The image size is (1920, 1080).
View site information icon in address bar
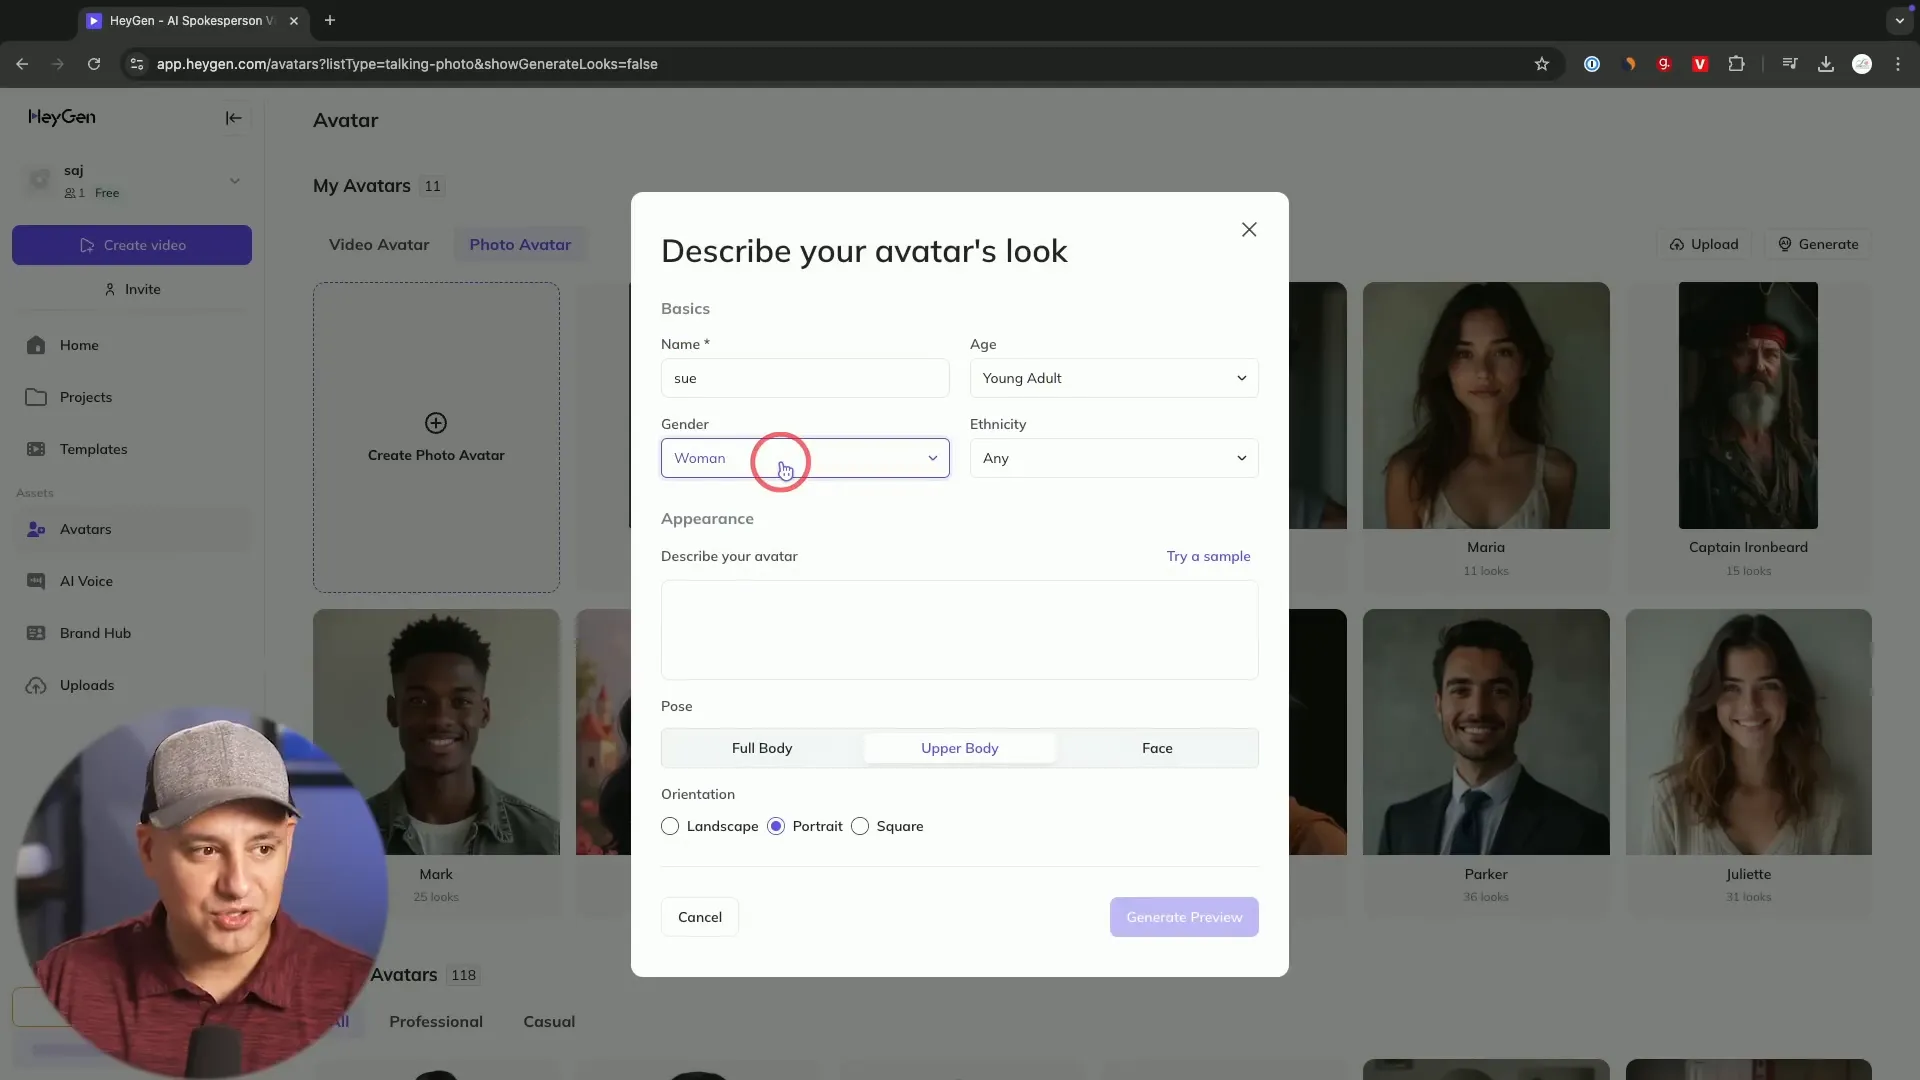tap(137, 64)
